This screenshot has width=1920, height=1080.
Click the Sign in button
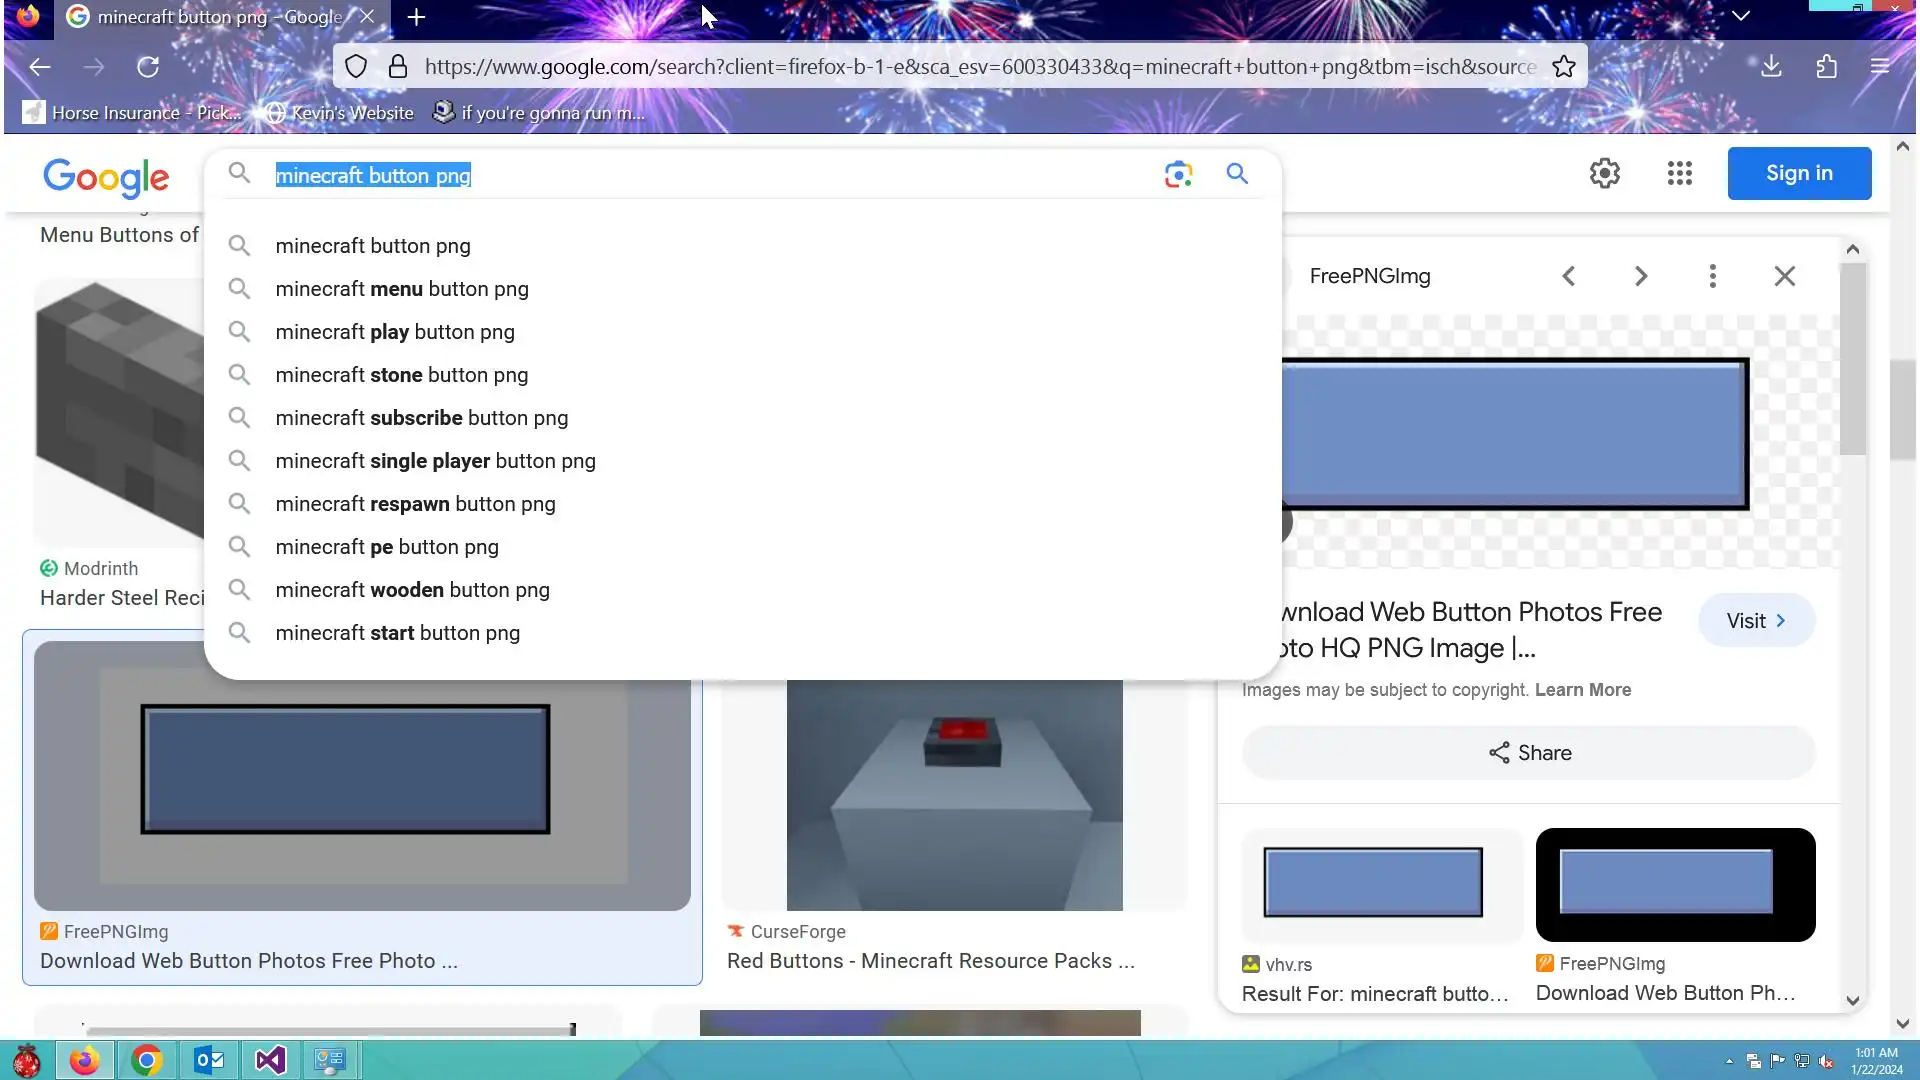tap(1798, 173)
